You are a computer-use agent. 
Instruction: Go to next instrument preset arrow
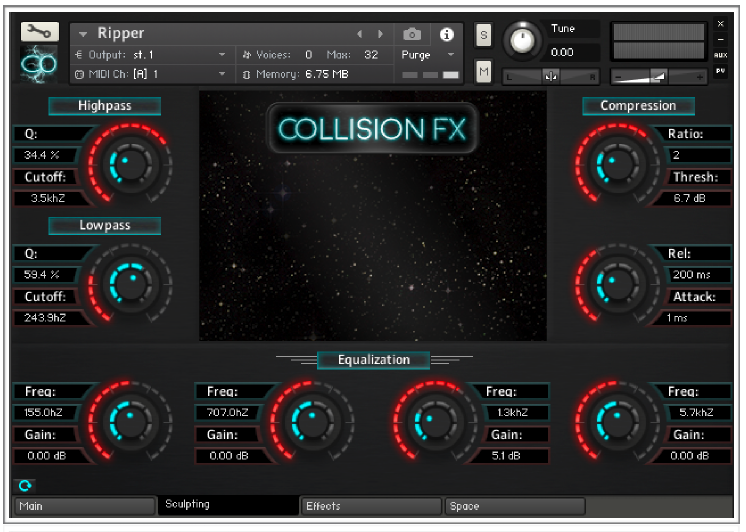[x=380, y=34]
